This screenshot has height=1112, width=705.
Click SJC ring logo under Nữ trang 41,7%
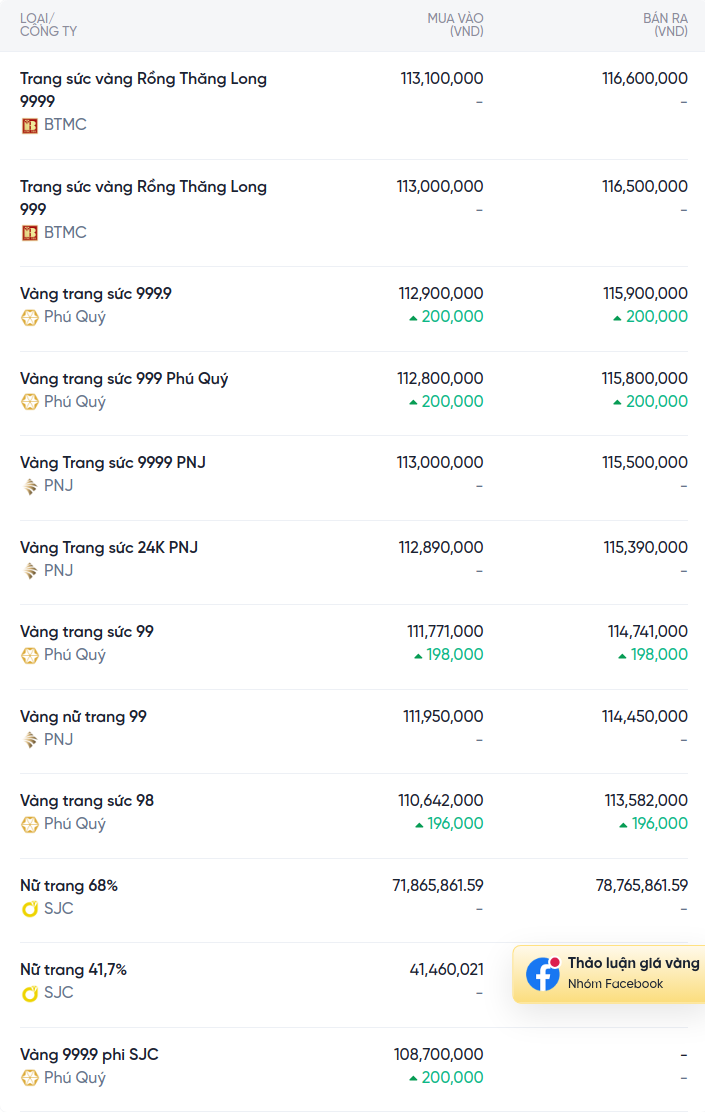tap(29, 994)
